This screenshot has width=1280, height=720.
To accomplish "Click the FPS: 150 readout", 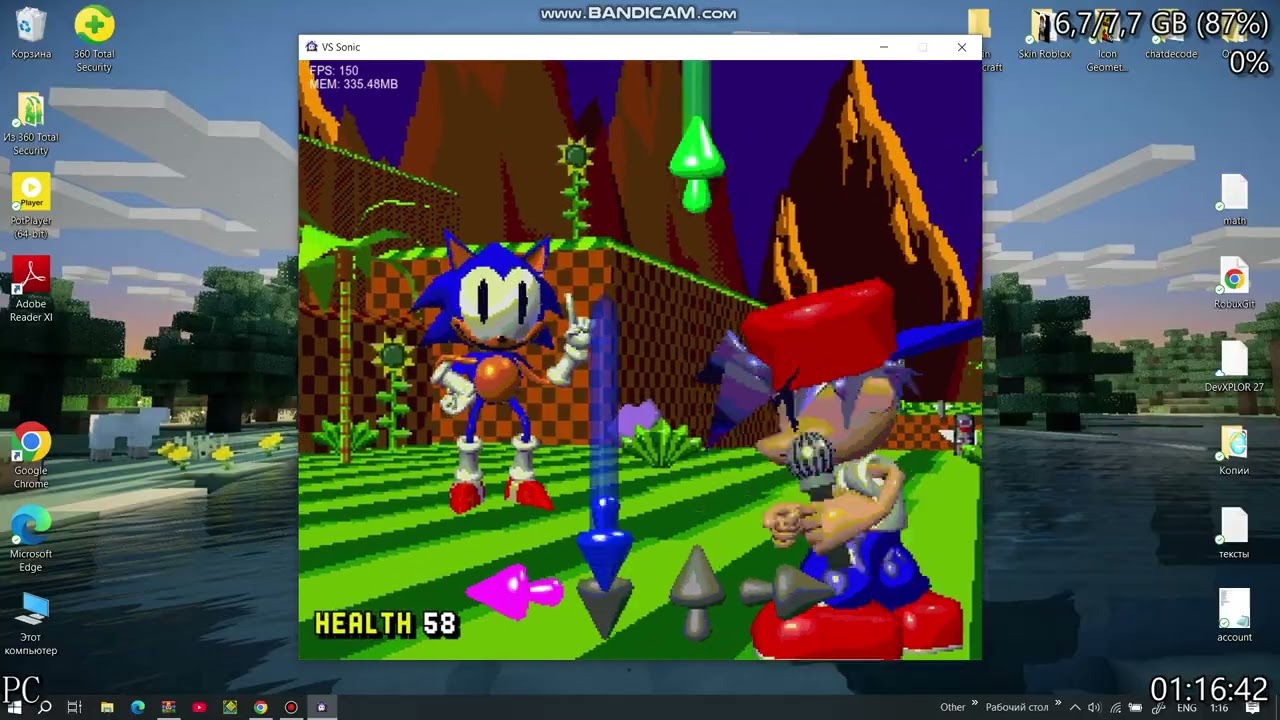I will pyautogui.click(x=334, y=71).
